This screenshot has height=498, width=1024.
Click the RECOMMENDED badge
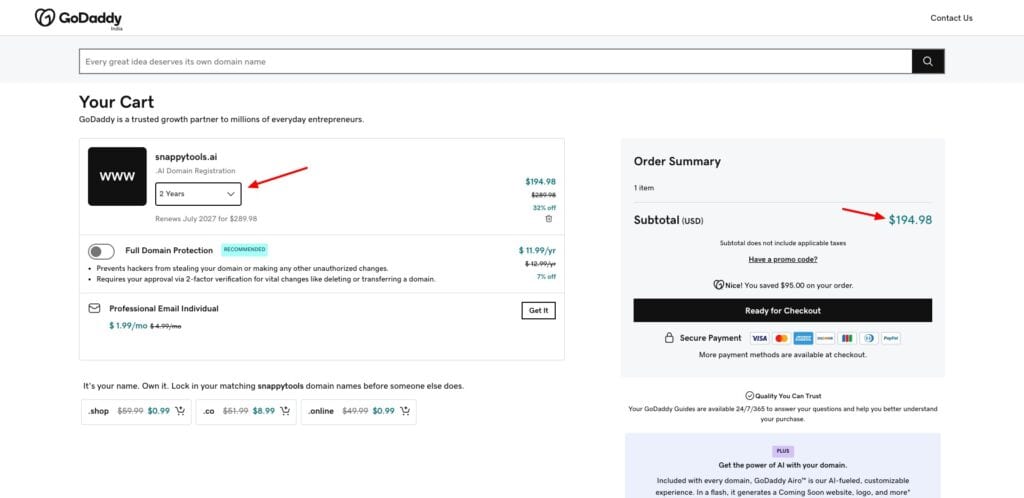(x=244, y=249)
